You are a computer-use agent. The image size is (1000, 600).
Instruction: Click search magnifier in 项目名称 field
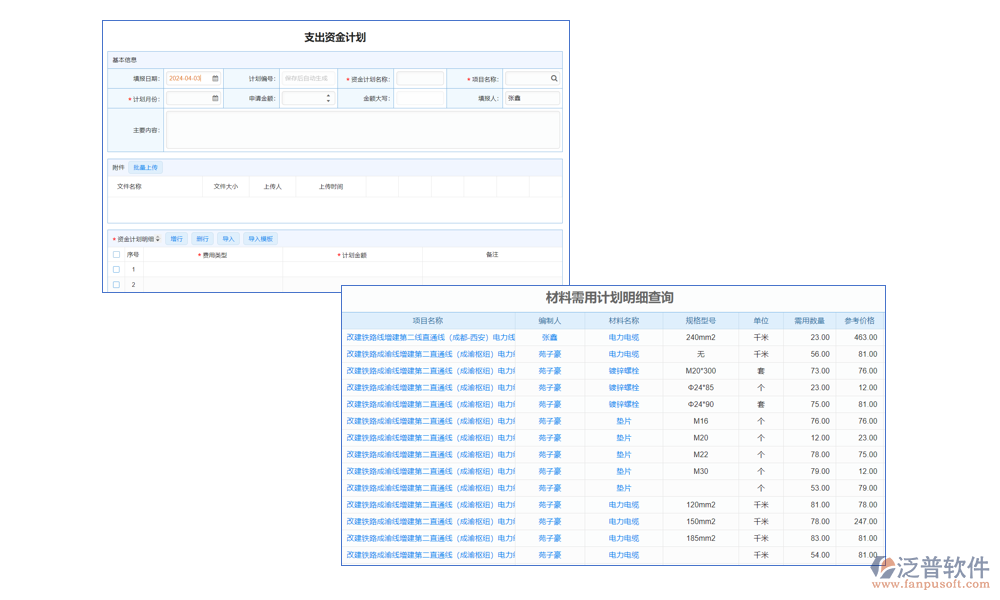[554, 78]
